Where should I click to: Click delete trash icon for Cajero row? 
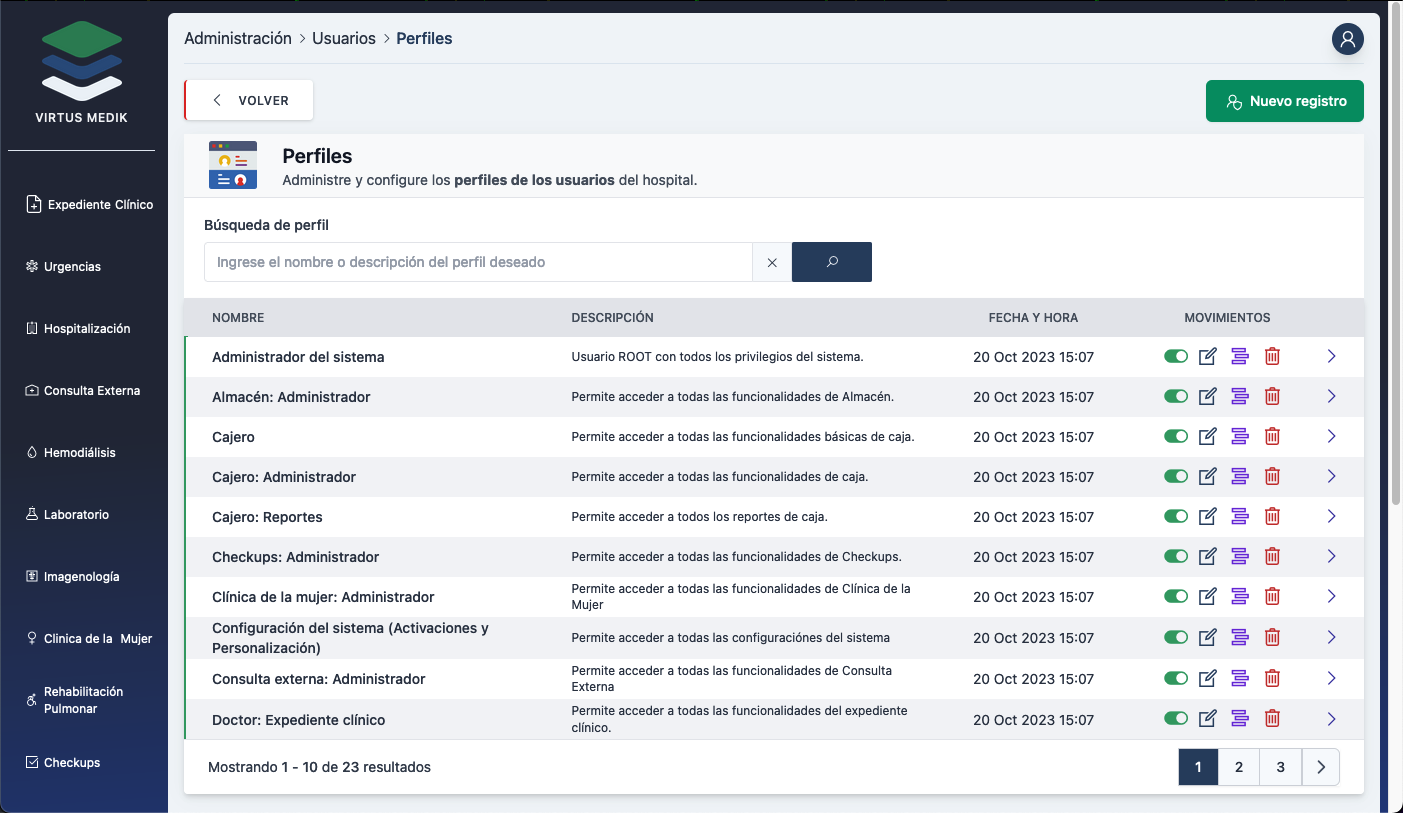[x=1272, y=437]
